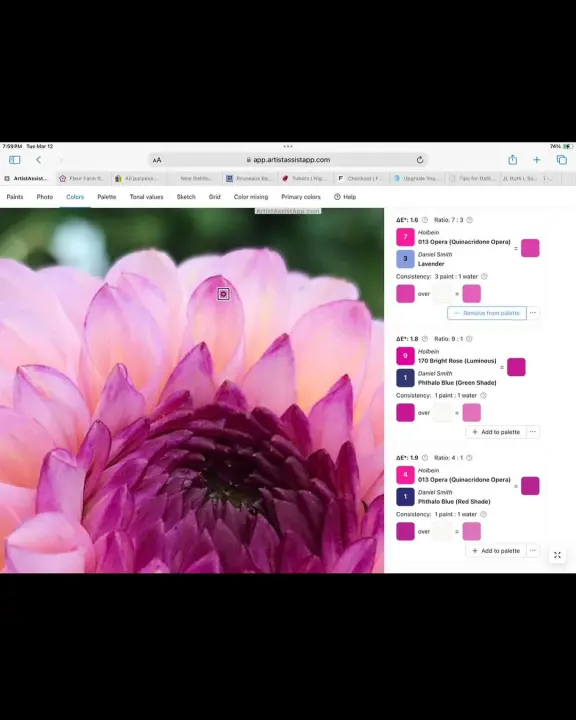Screen dimensions: 576x720
Task: Open the Grid tab
Action: [215, 197]
